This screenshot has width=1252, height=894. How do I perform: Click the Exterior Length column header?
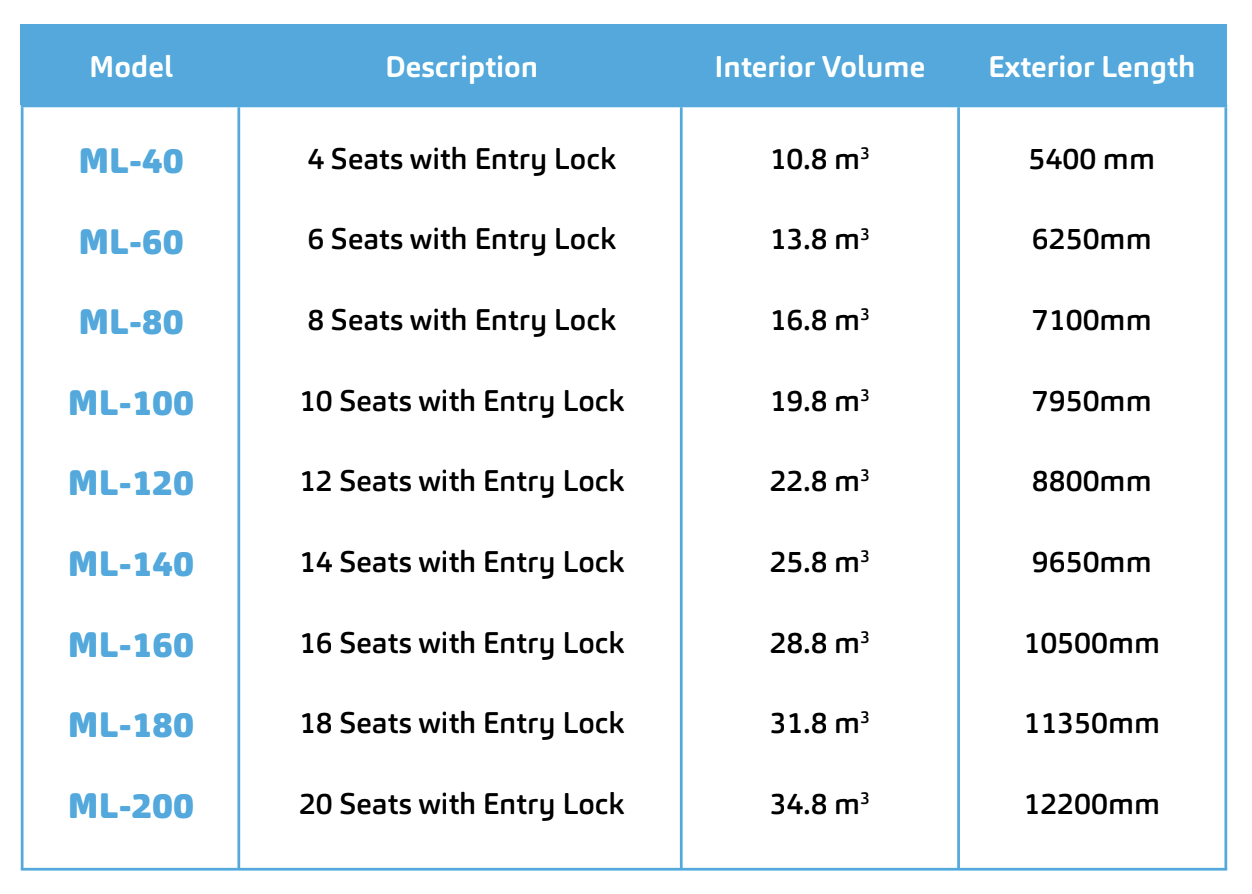pyautogui.click(x=1091, y=67)
